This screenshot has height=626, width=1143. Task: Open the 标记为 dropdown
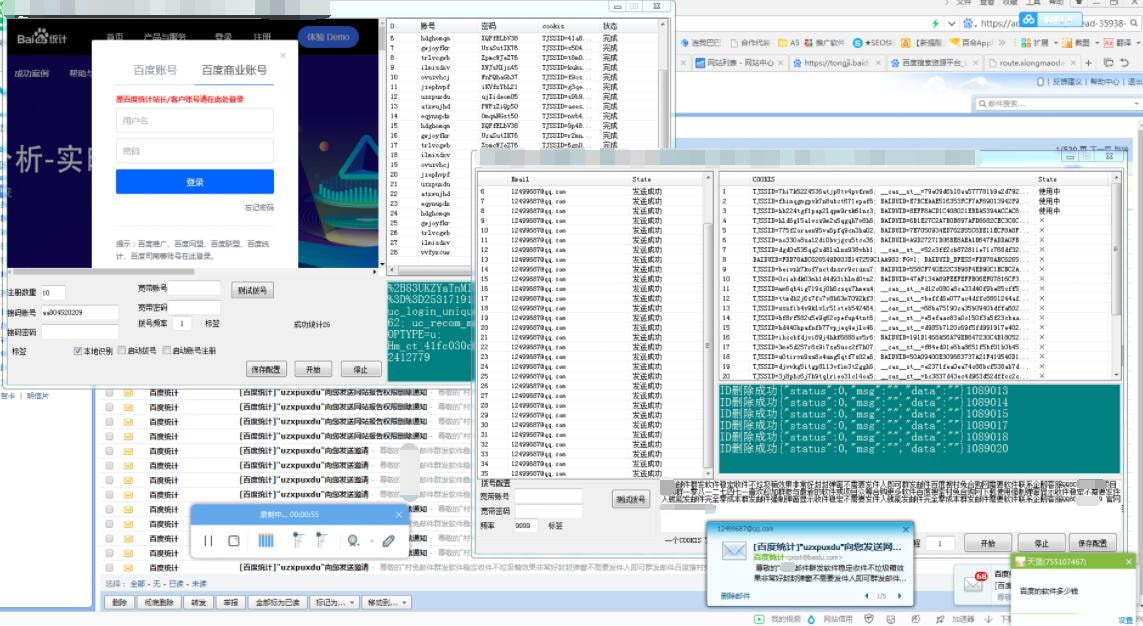tap(335, 603)
